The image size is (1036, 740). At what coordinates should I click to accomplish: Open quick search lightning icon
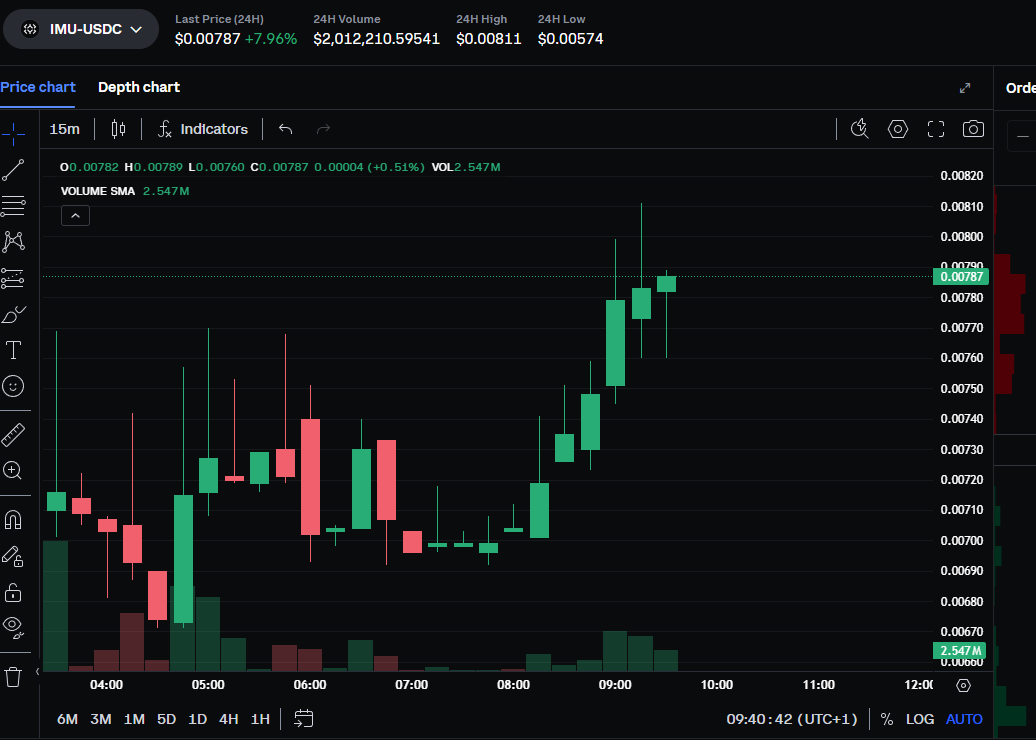pyautogui.click(x=860, y=129)
